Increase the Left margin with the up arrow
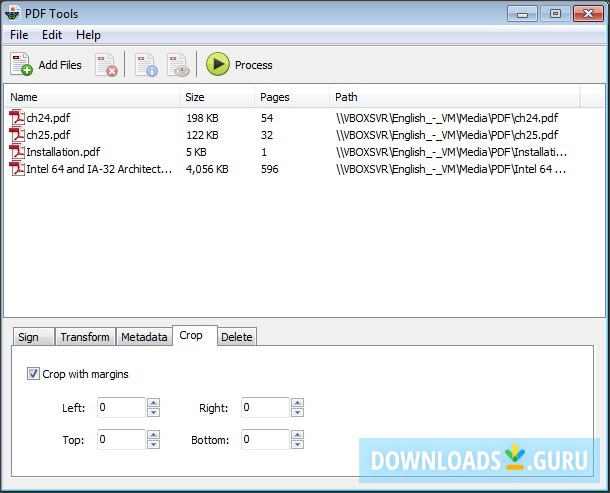610x493 pixels. pos(153,403)
